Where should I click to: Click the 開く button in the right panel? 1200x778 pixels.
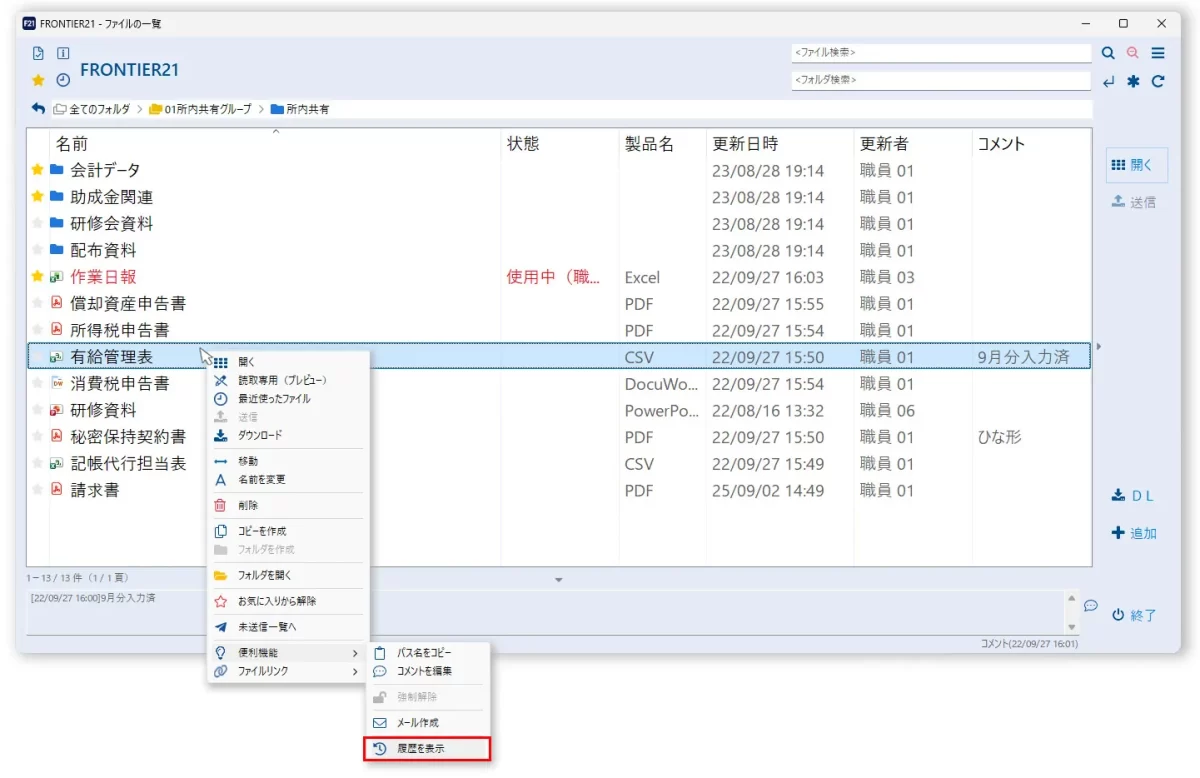(1137, 166)
